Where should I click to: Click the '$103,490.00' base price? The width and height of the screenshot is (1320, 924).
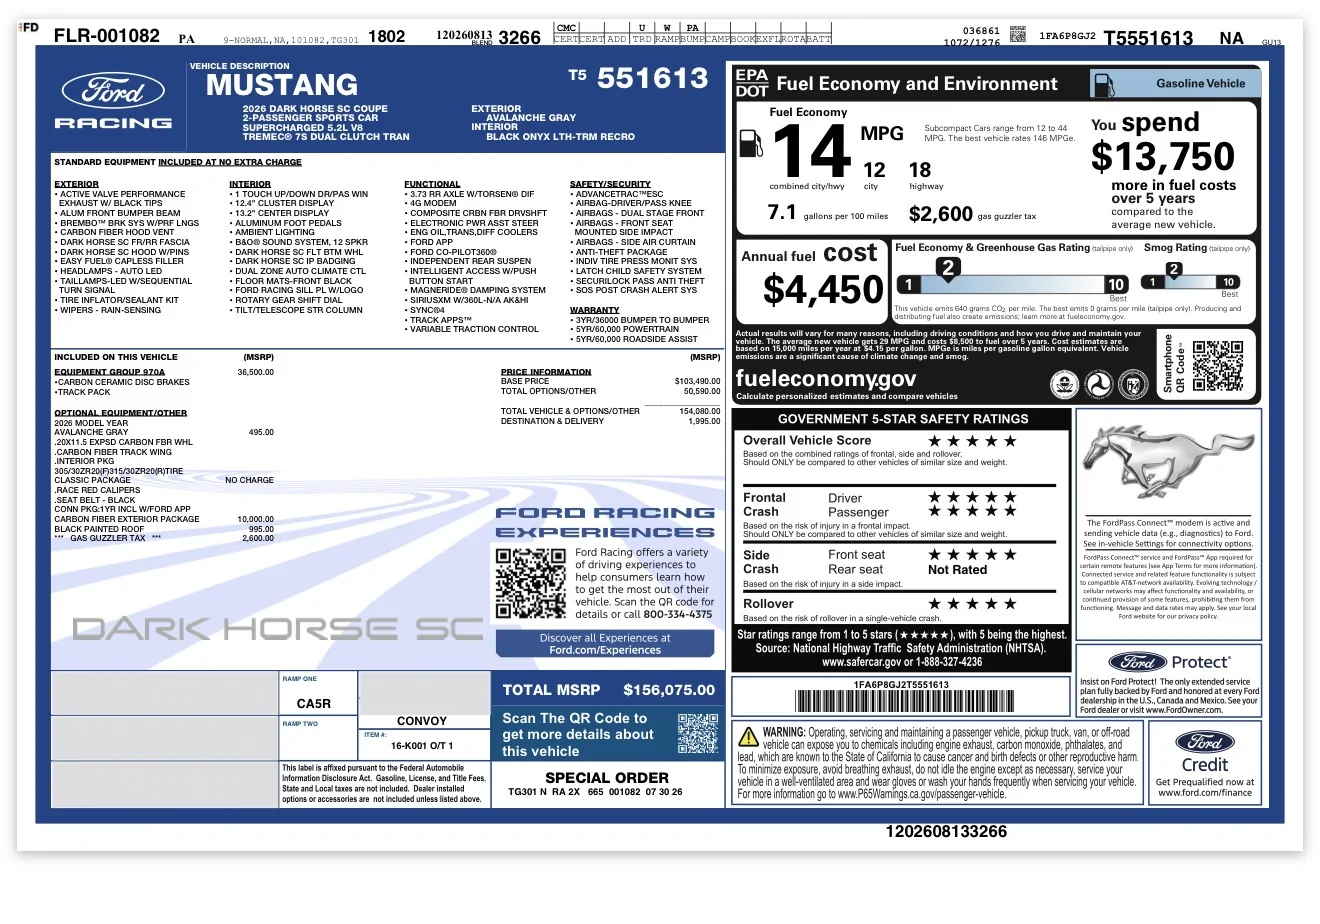tap(698, 381)
